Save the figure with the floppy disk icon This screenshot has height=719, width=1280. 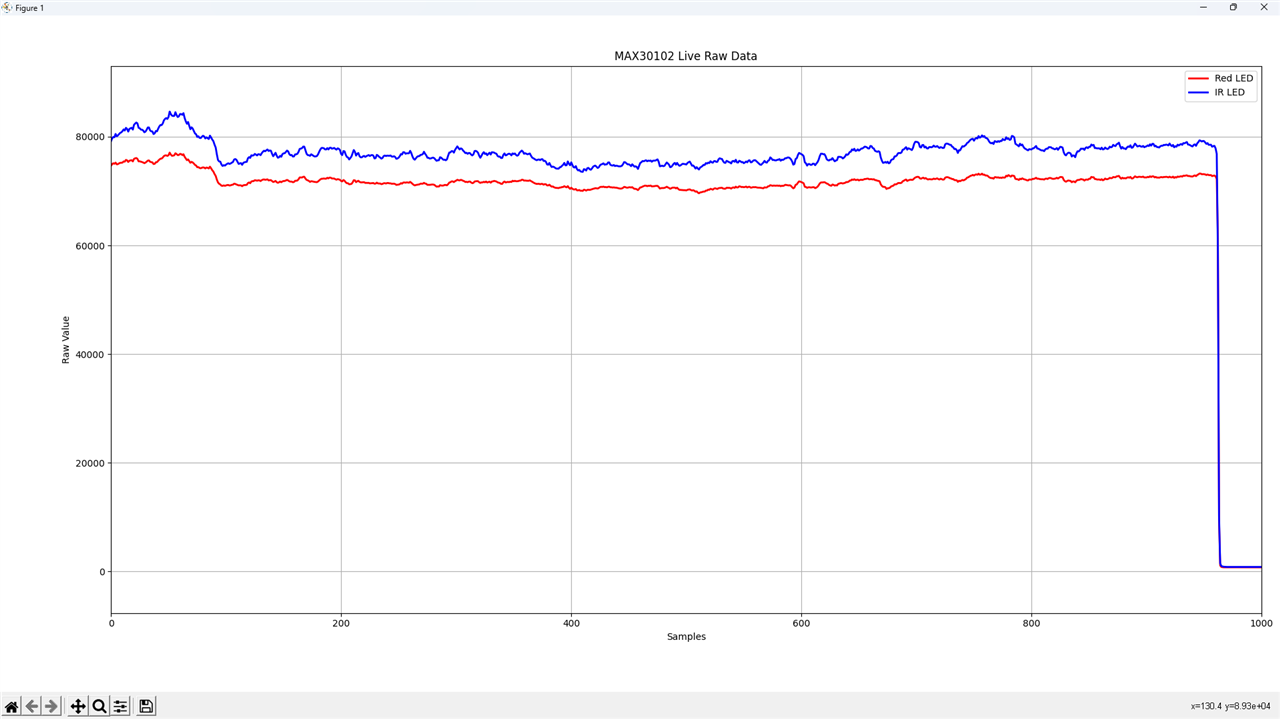pyautogui.click(x=146, y=706)
